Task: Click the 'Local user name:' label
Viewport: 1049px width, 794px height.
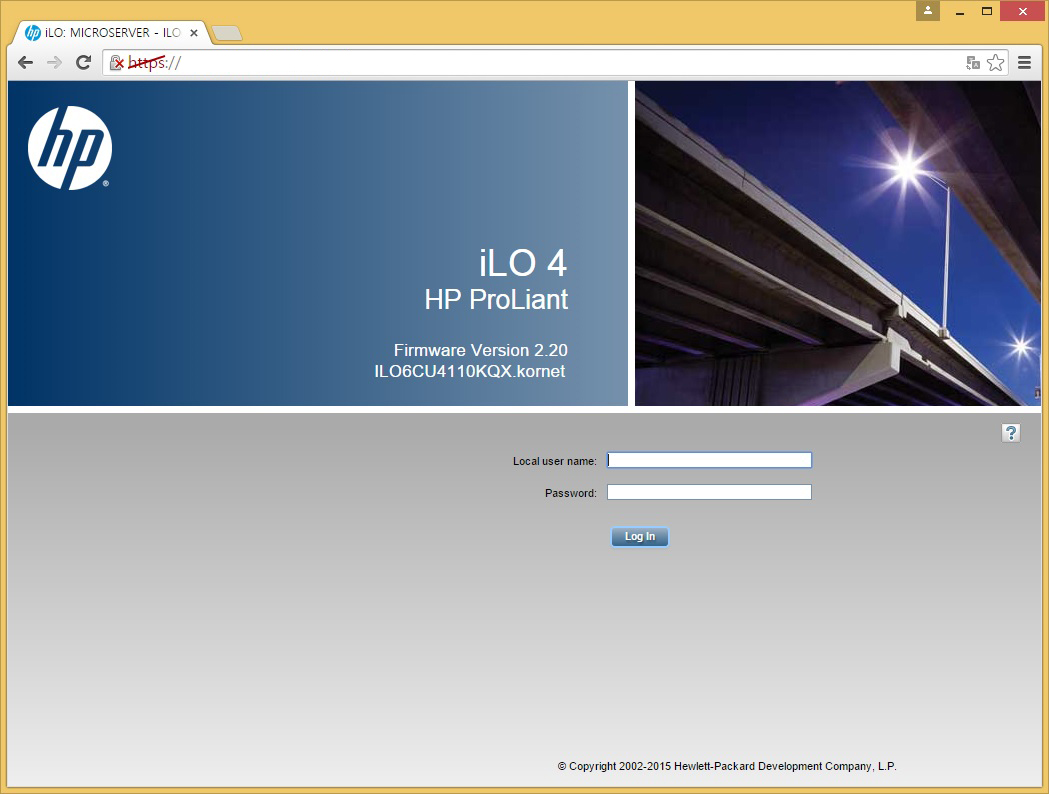Action: (555, 461)
